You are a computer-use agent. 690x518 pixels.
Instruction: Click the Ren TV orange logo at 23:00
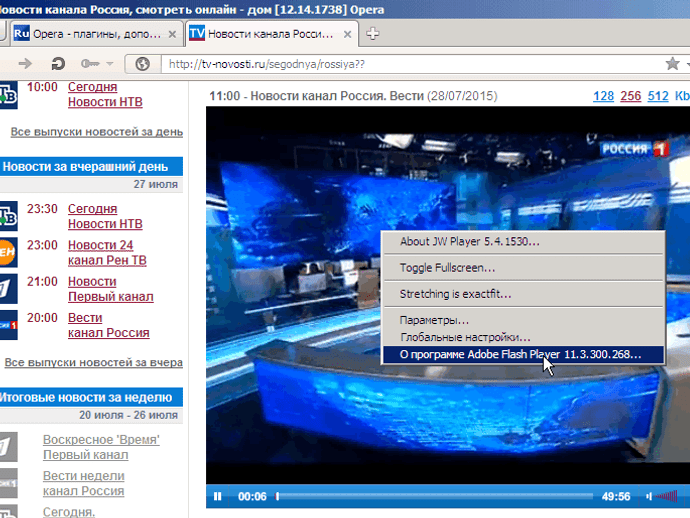tap(8, 253)
